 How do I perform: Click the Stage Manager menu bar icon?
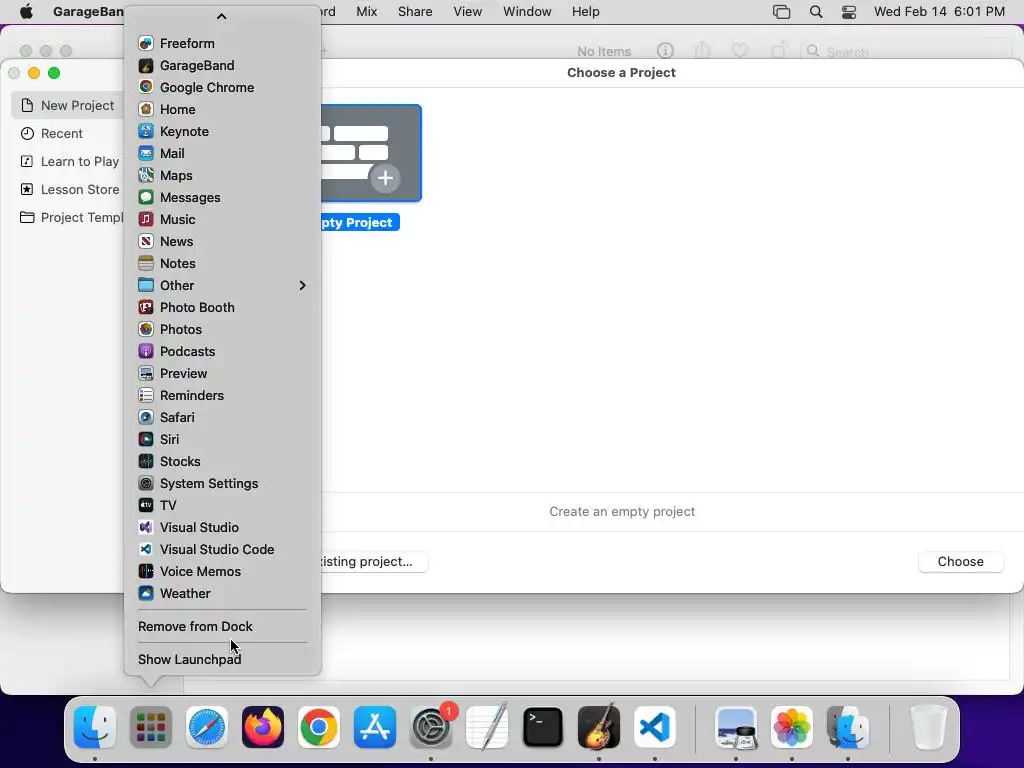781,12
